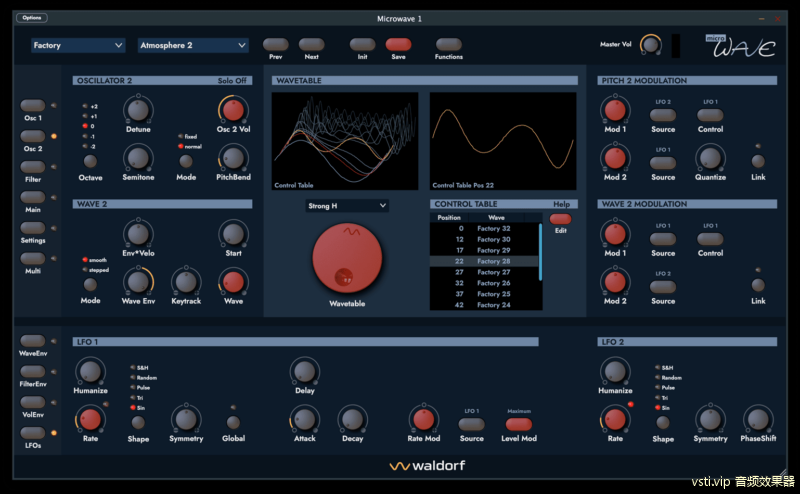Click the red Wave knob in Wave 2

233,282
